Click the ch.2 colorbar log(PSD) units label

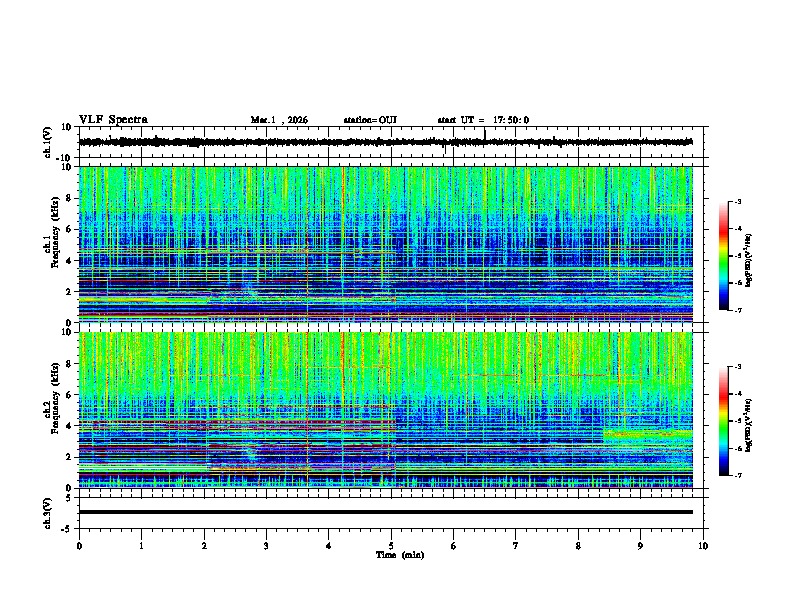tap(749, 425)
